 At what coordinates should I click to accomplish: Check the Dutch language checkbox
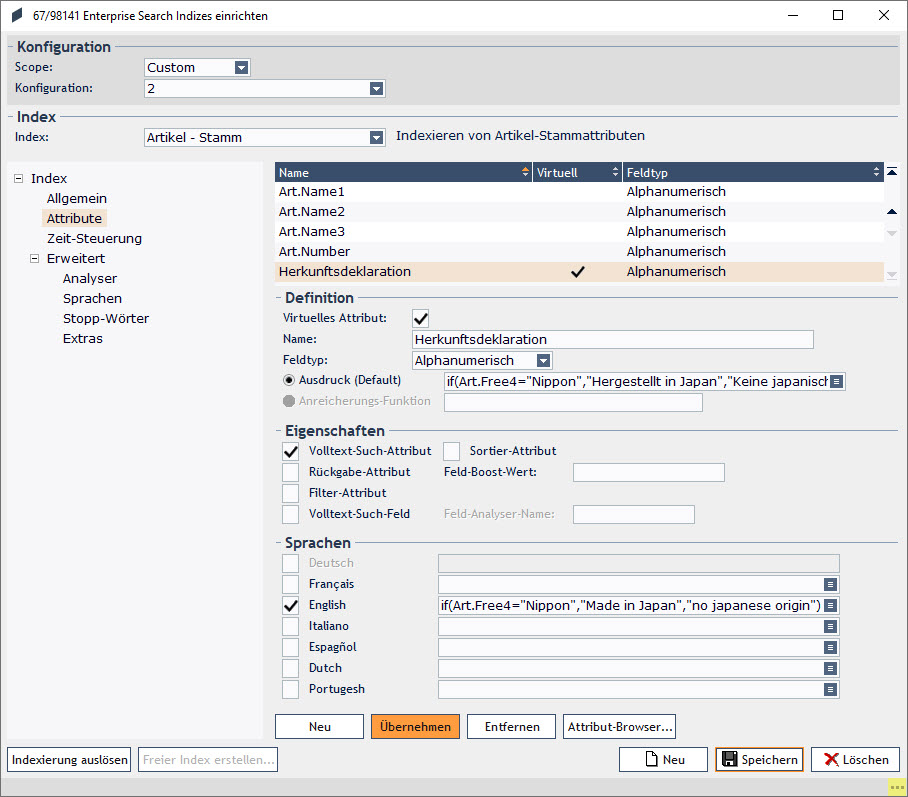[x=291, y=668]
